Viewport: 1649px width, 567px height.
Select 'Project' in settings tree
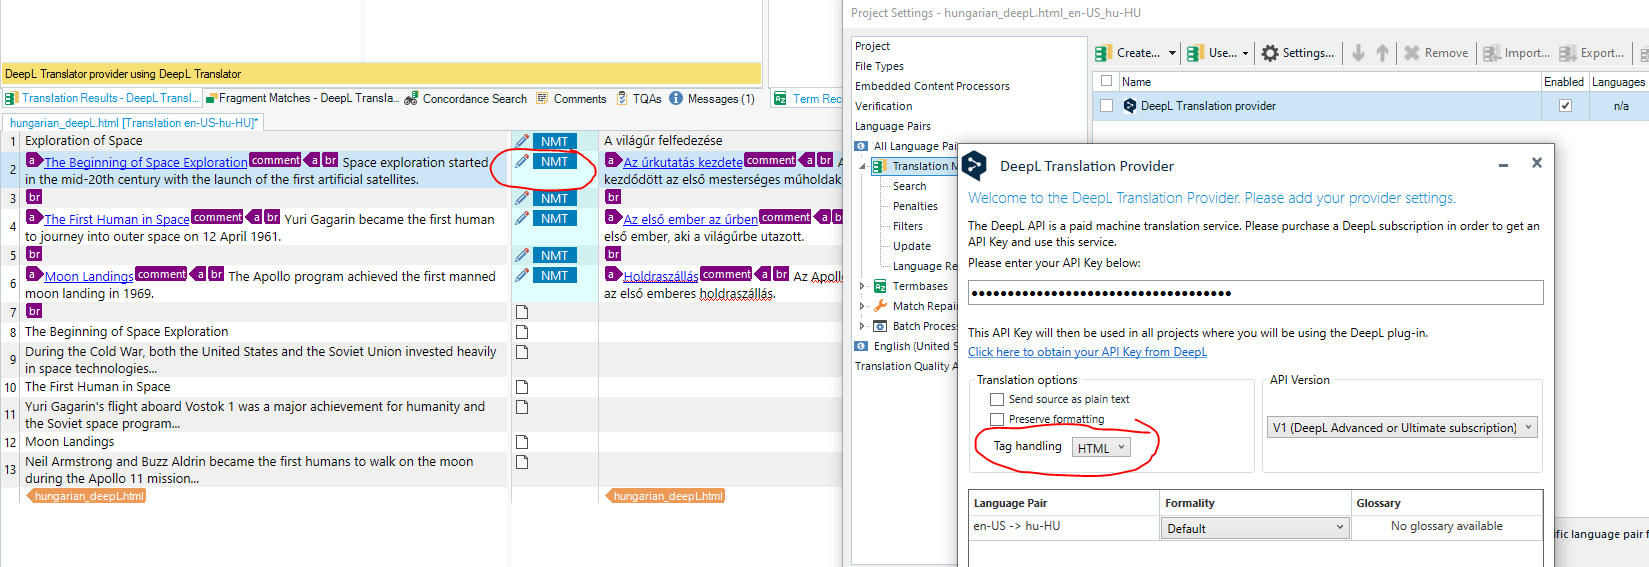pyautogui.click(x=872, y=46)
